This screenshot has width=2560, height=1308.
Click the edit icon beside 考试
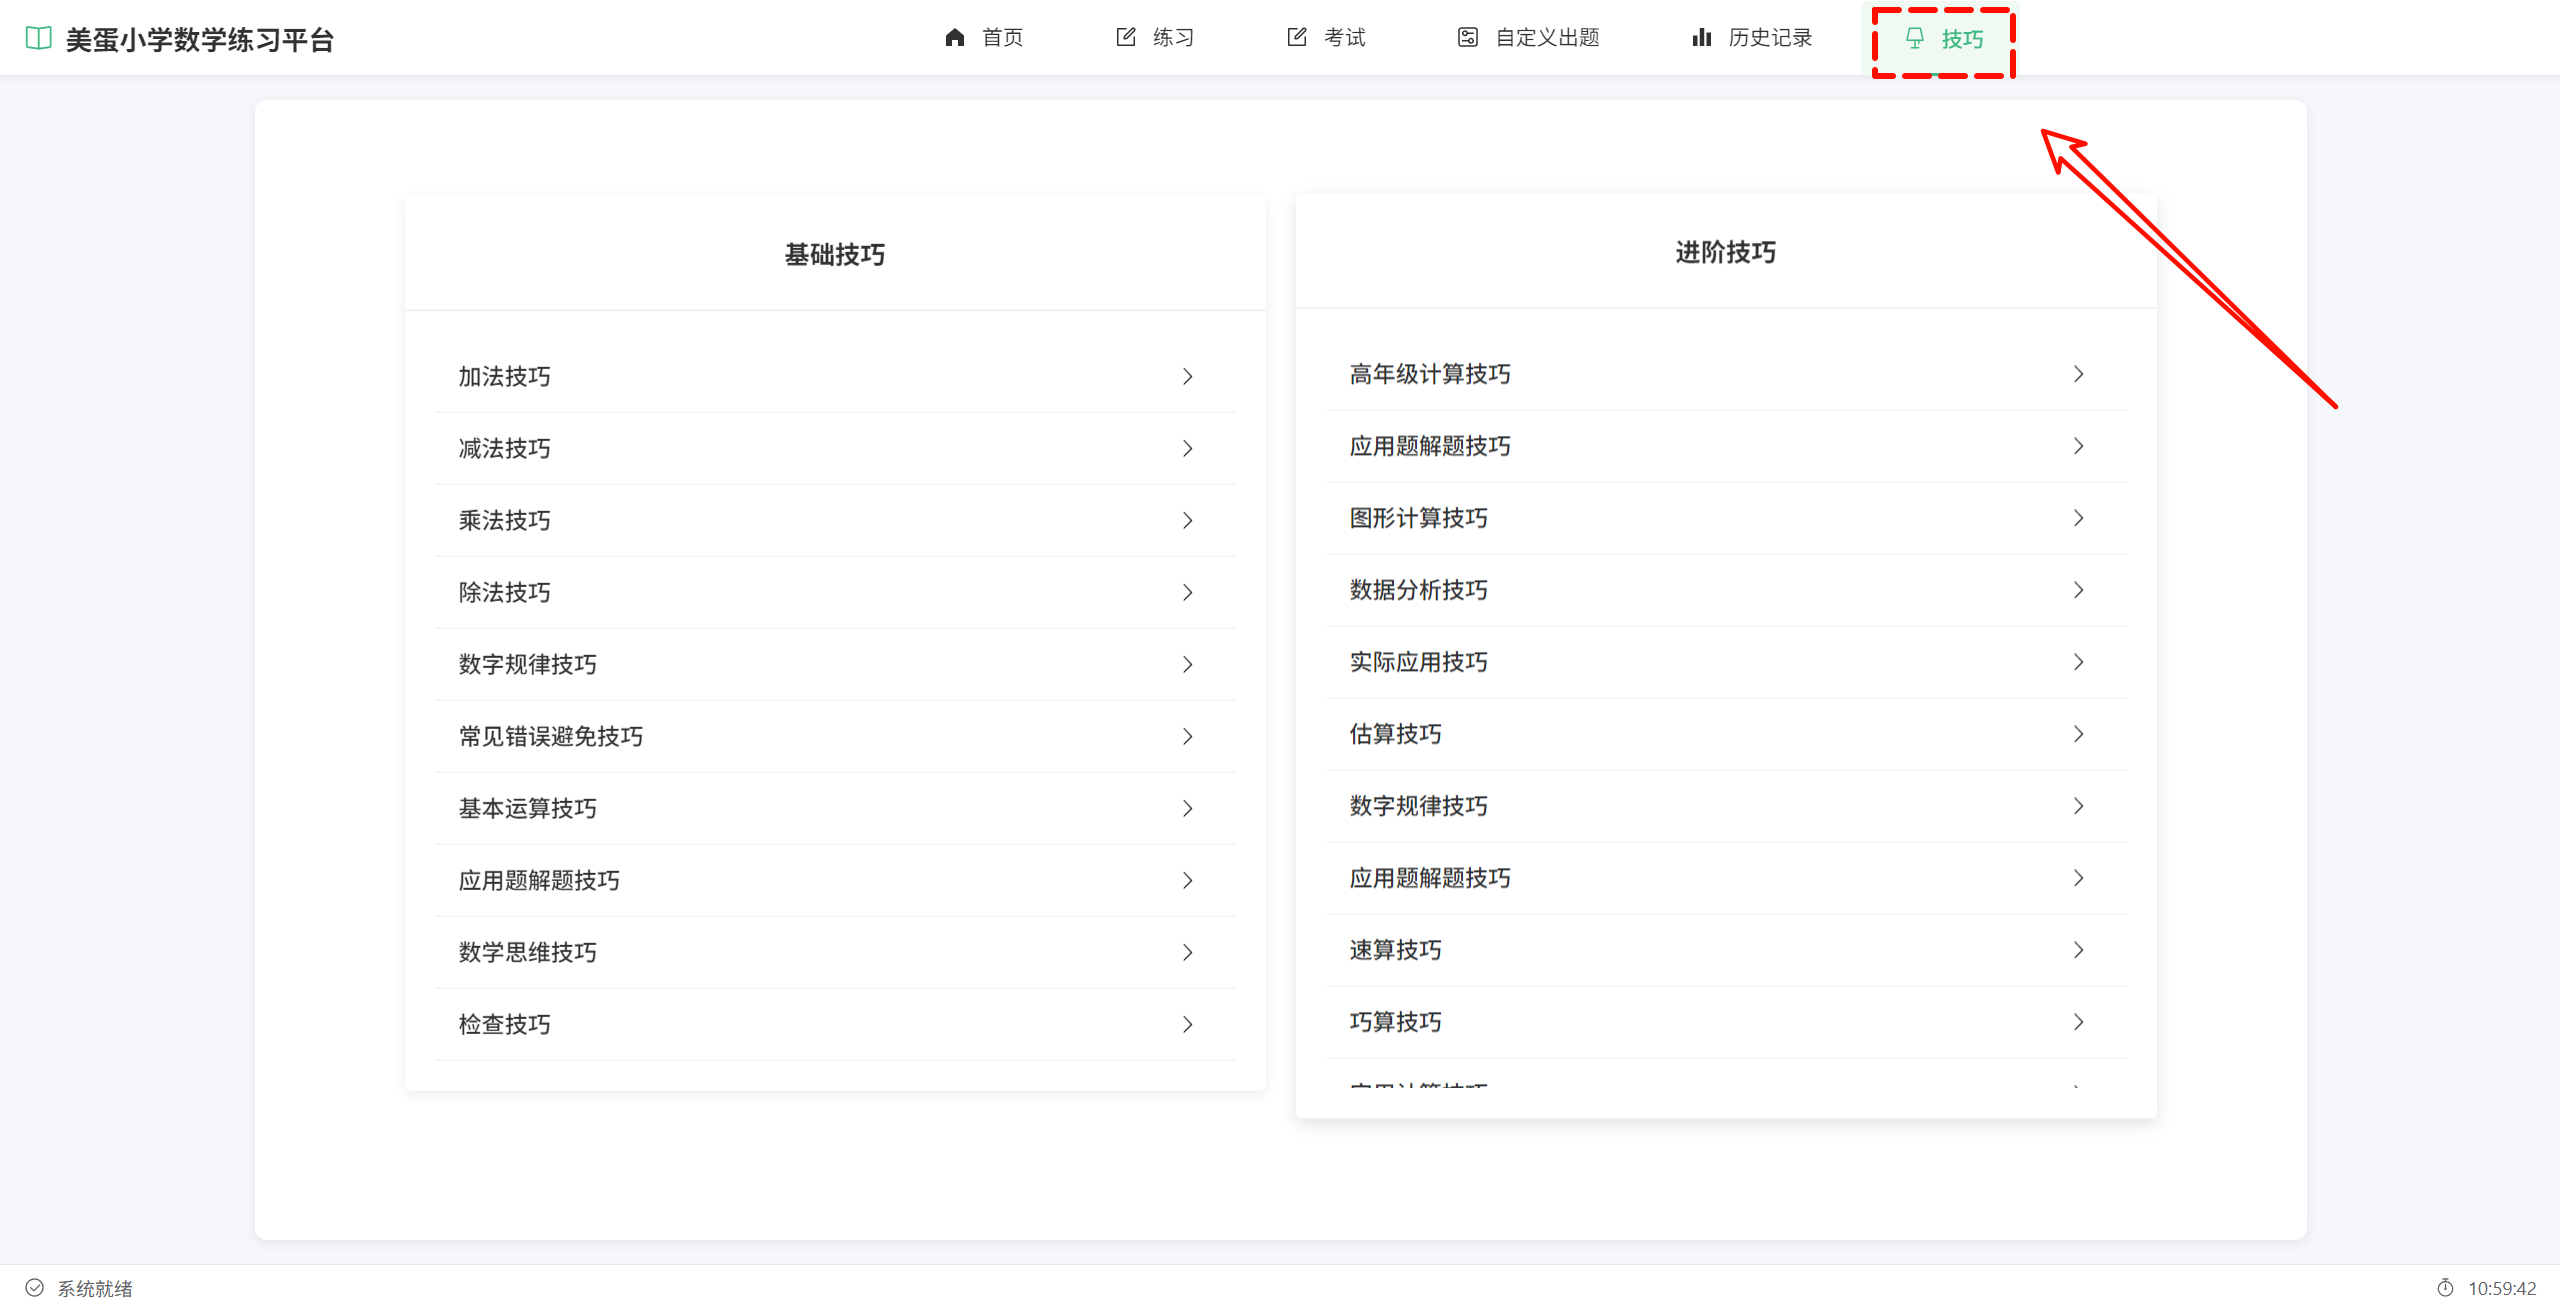point(1297,38)
